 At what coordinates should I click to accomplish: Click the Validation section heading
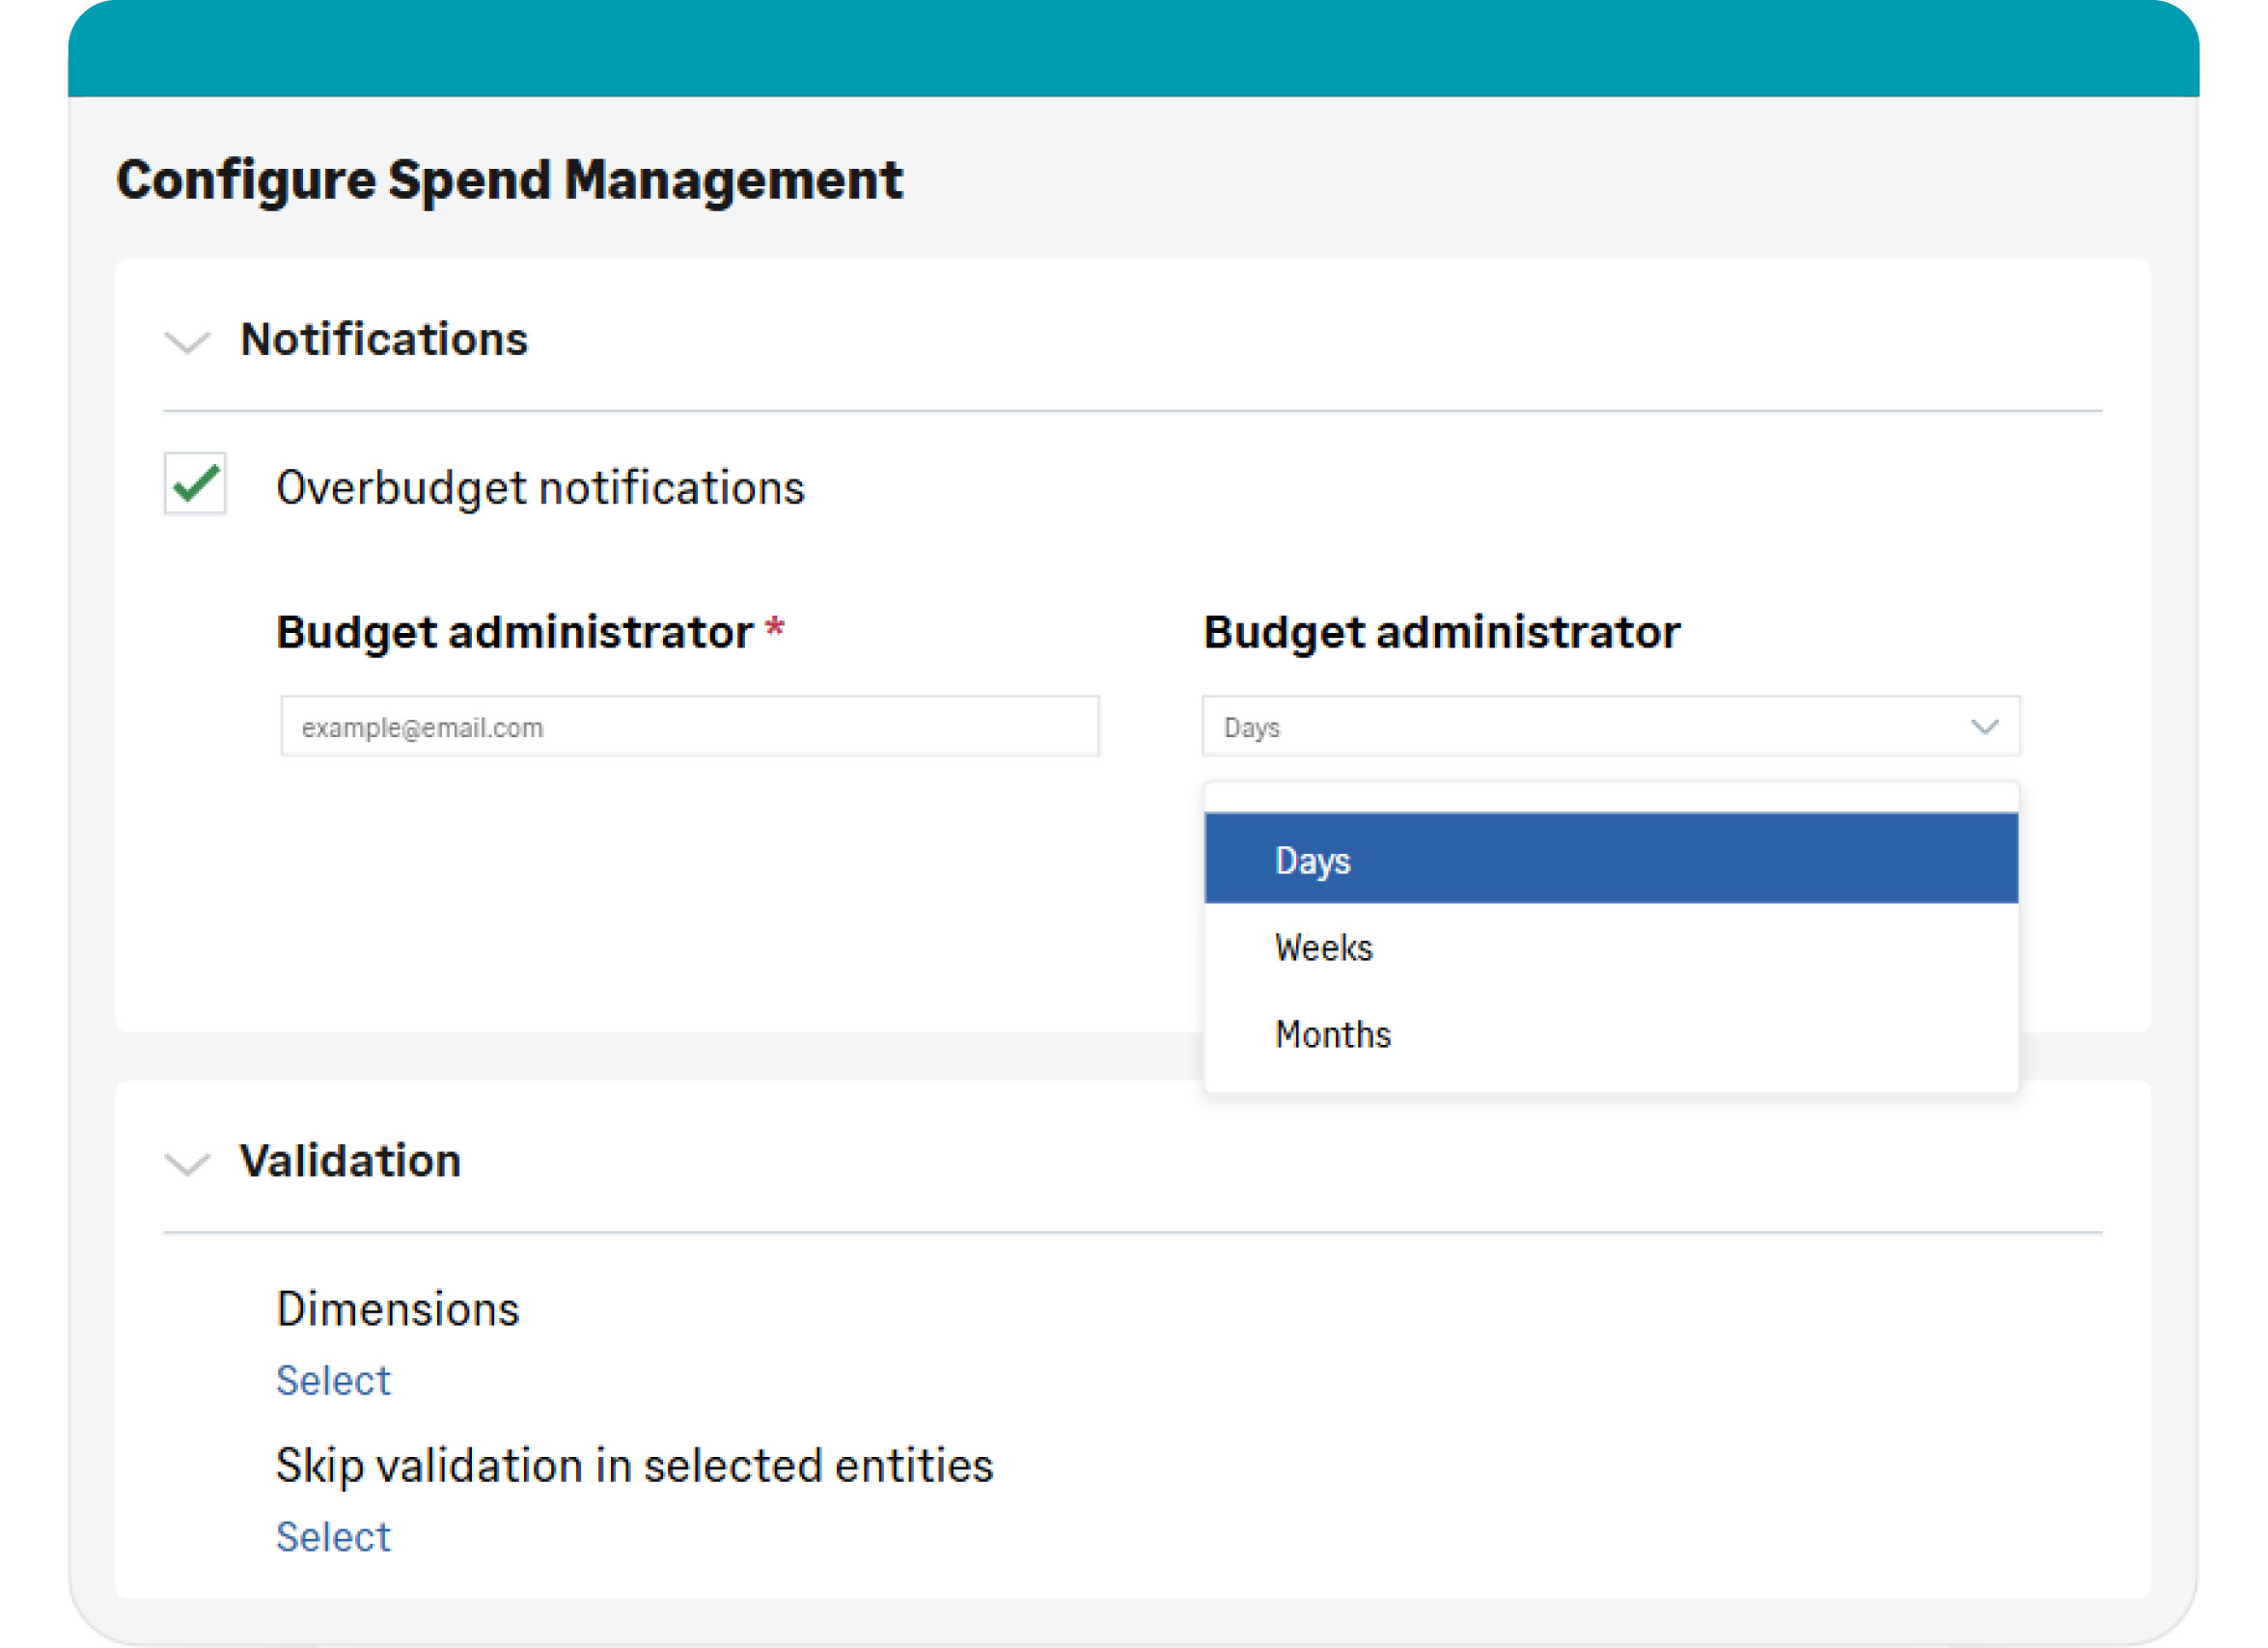click(350, 1161)
